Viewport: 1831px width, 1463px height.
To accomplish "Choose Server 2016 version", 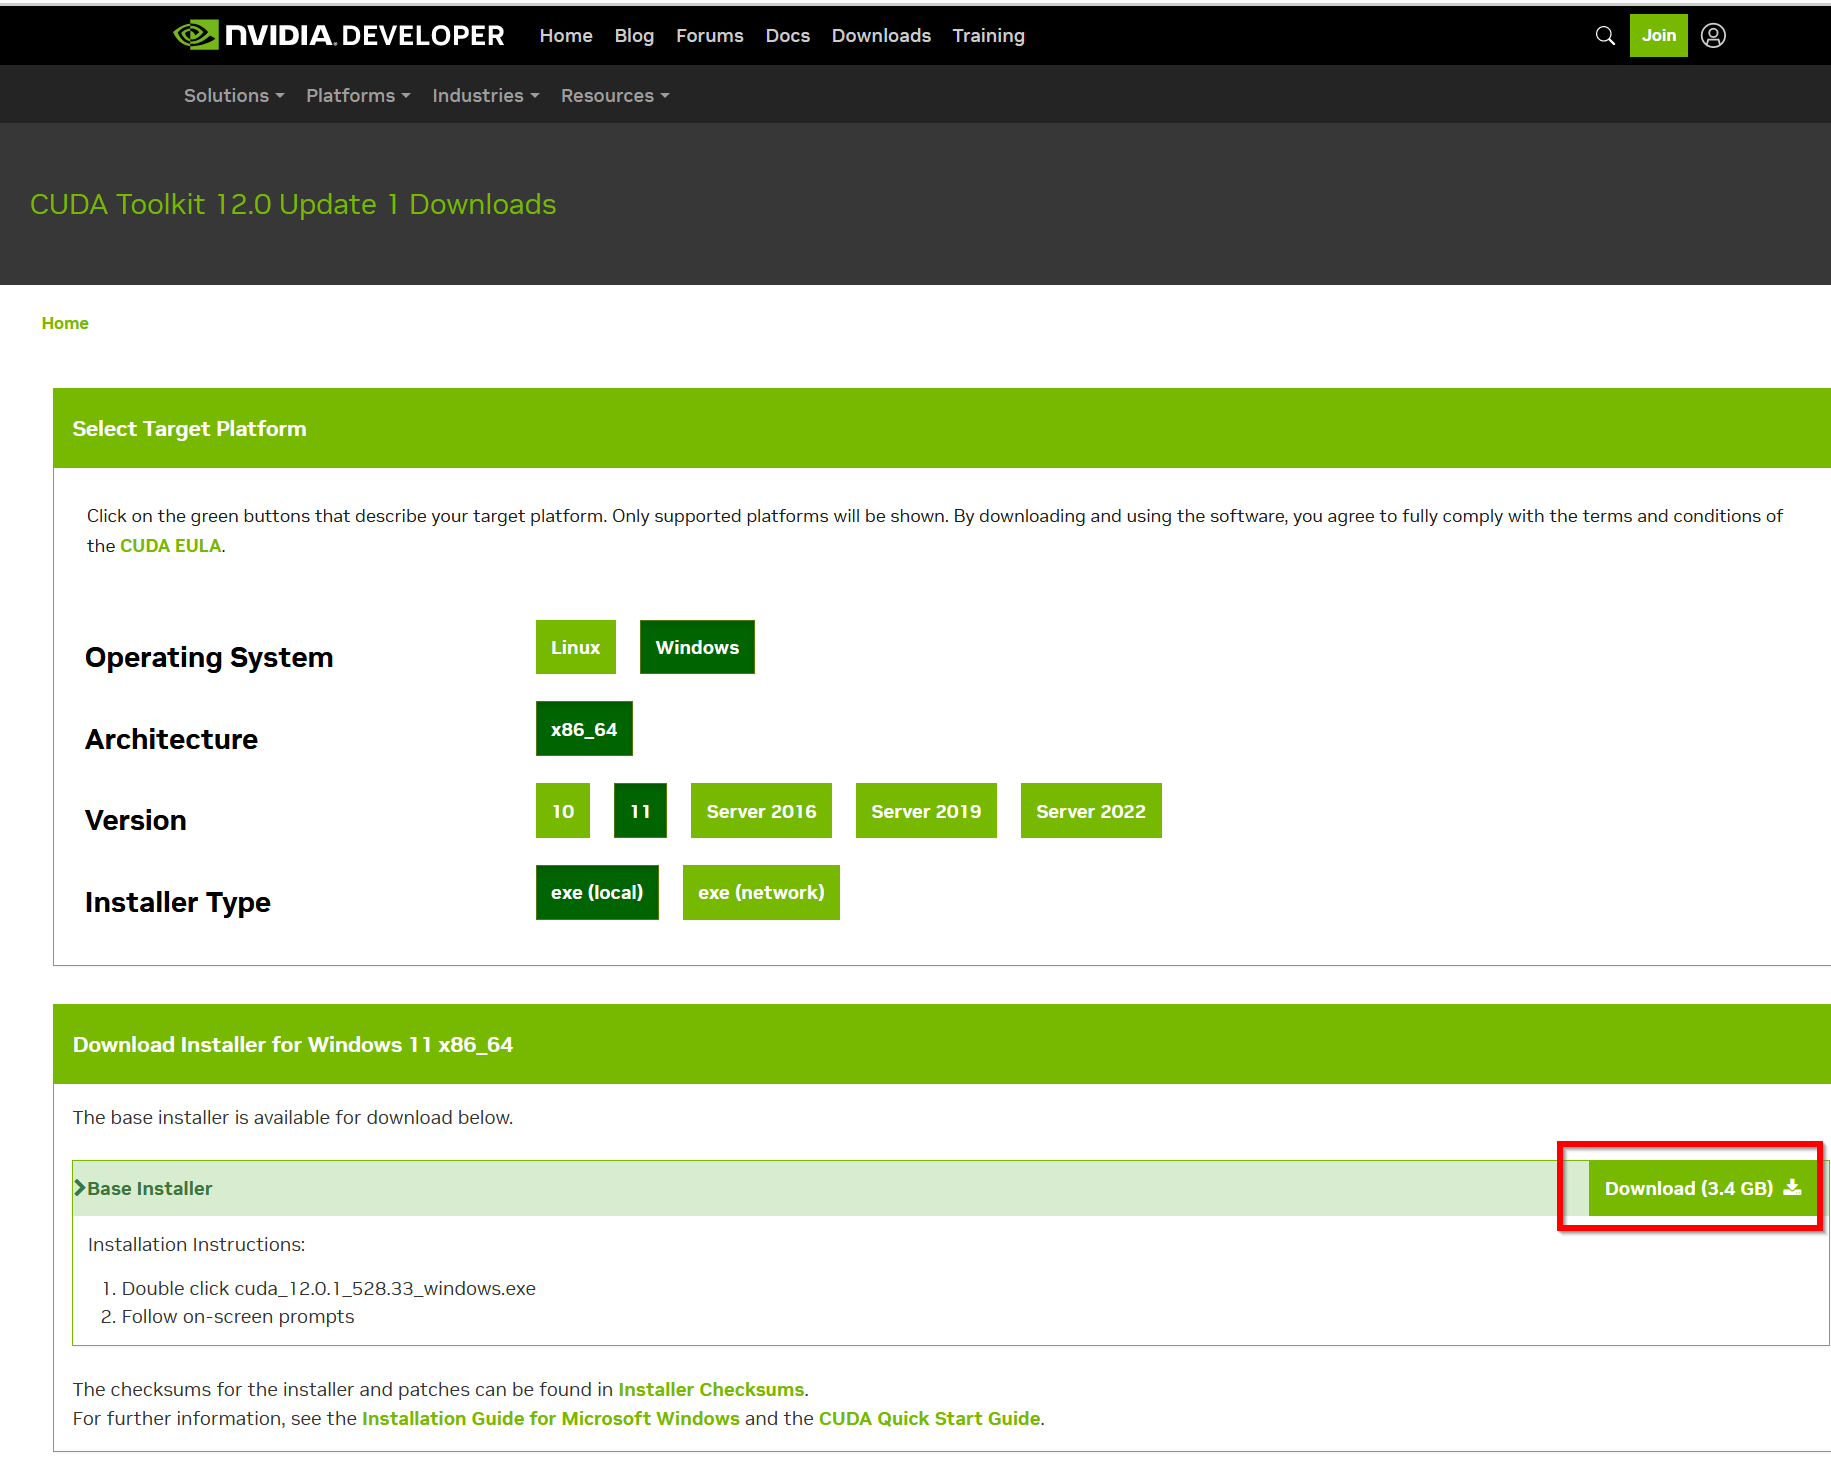I will tap(761, 811).
